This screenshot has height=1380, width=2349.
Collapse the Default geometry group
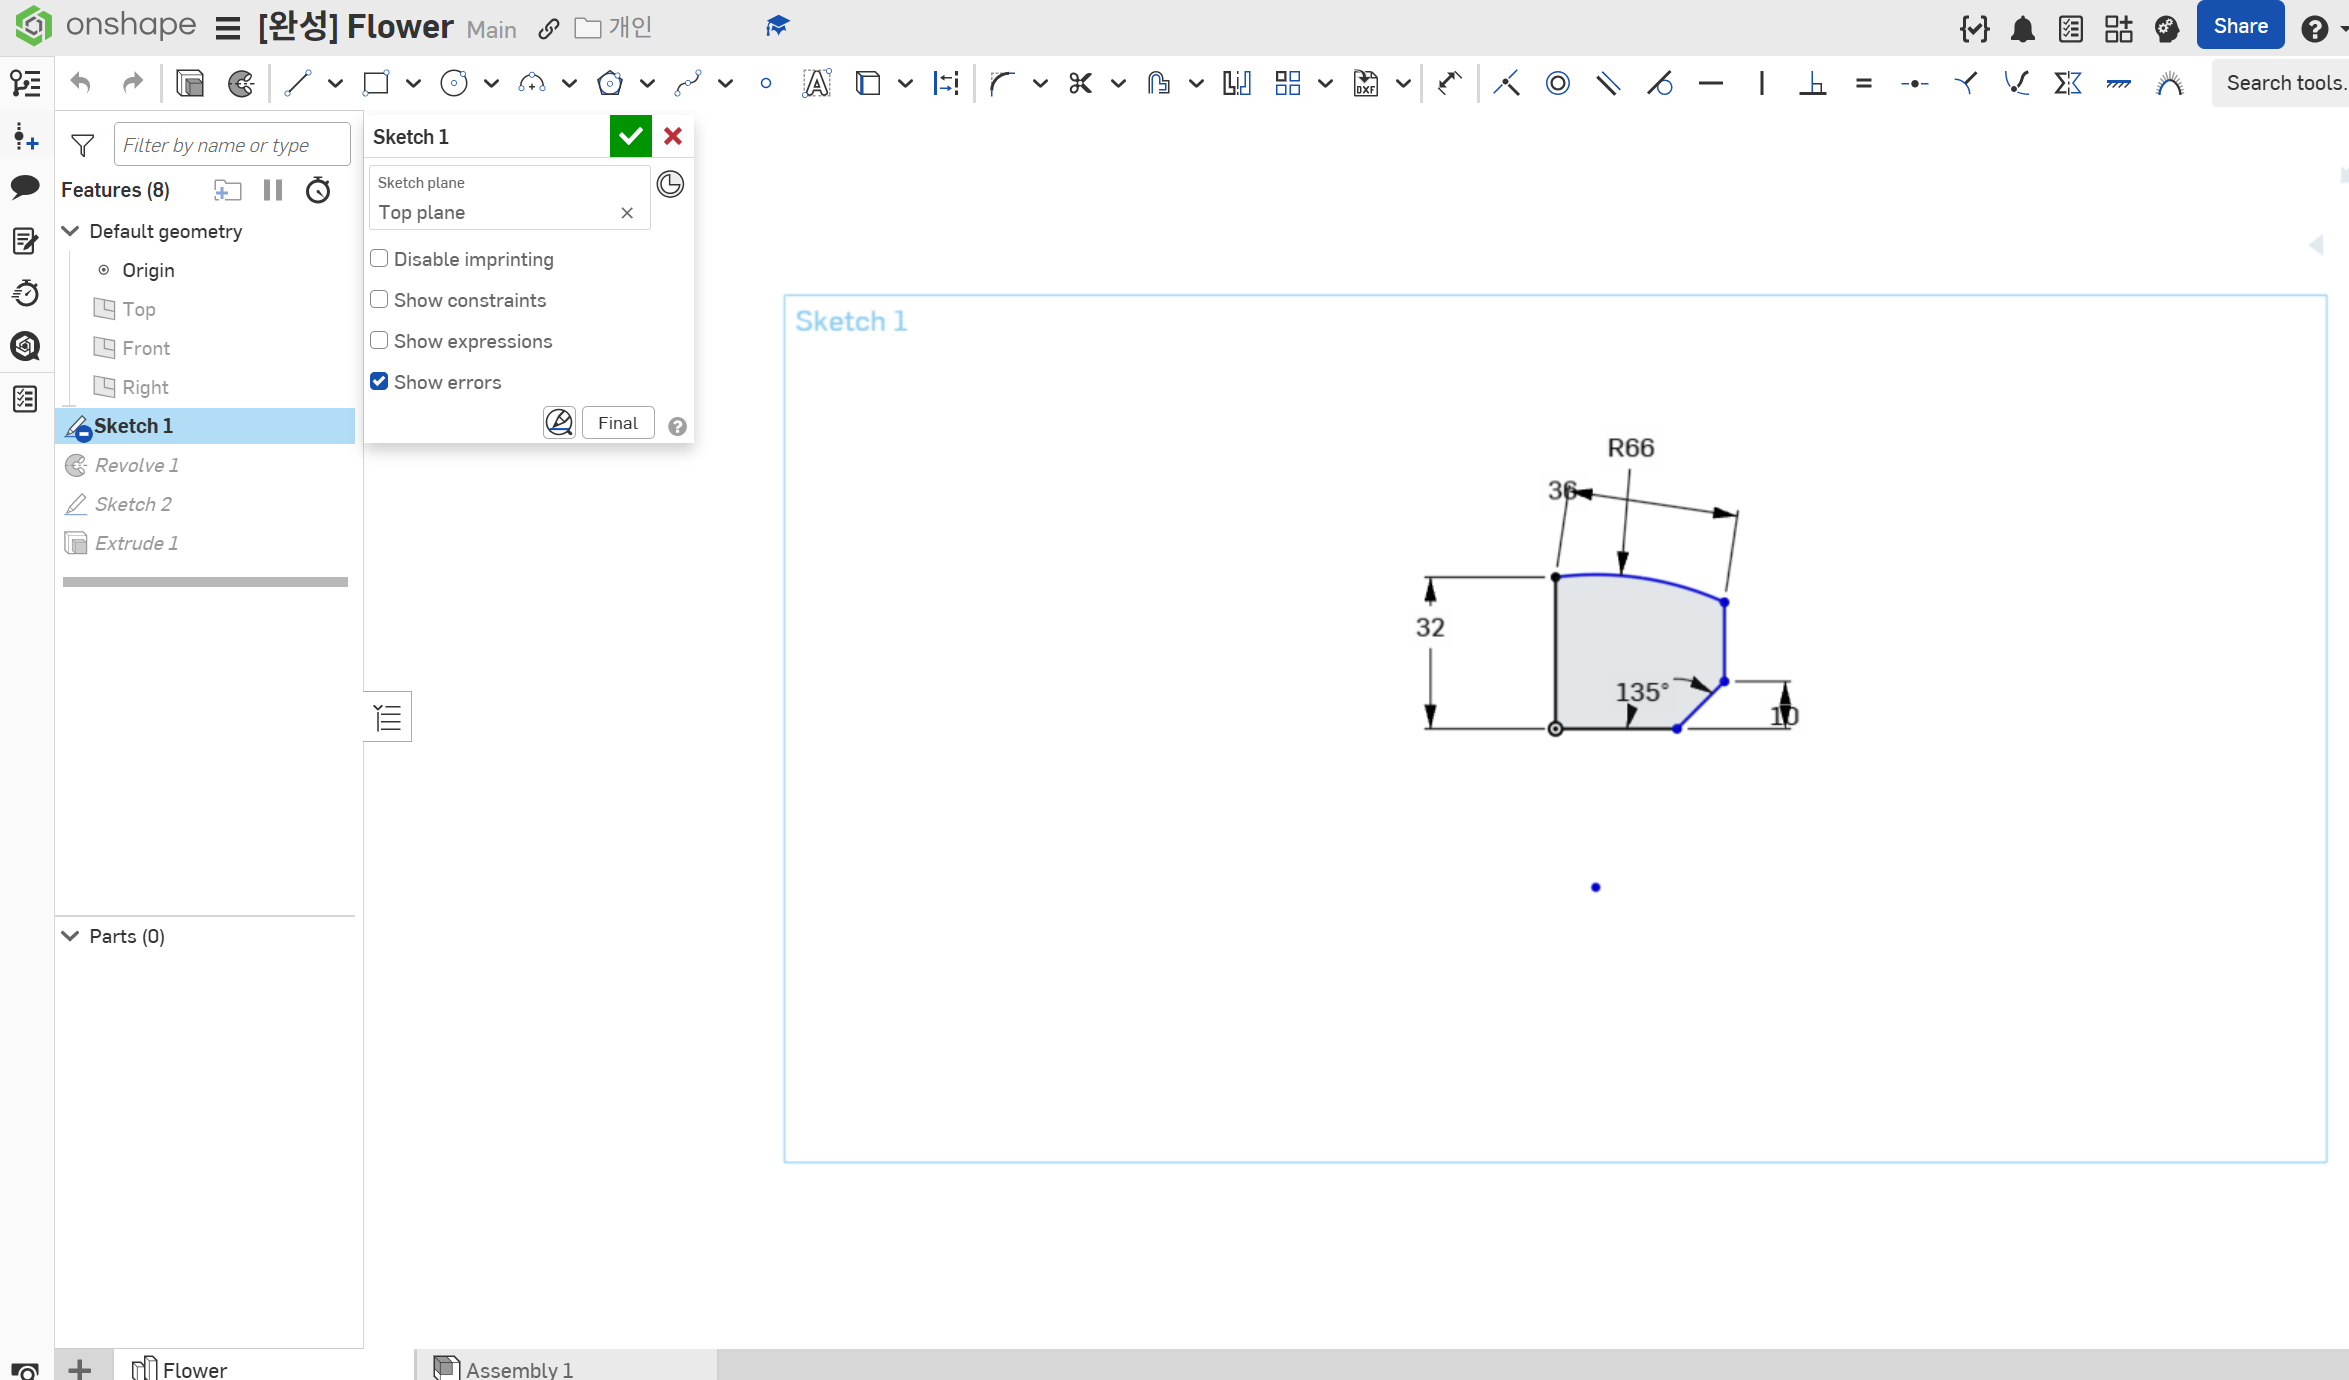pos(71,231)
